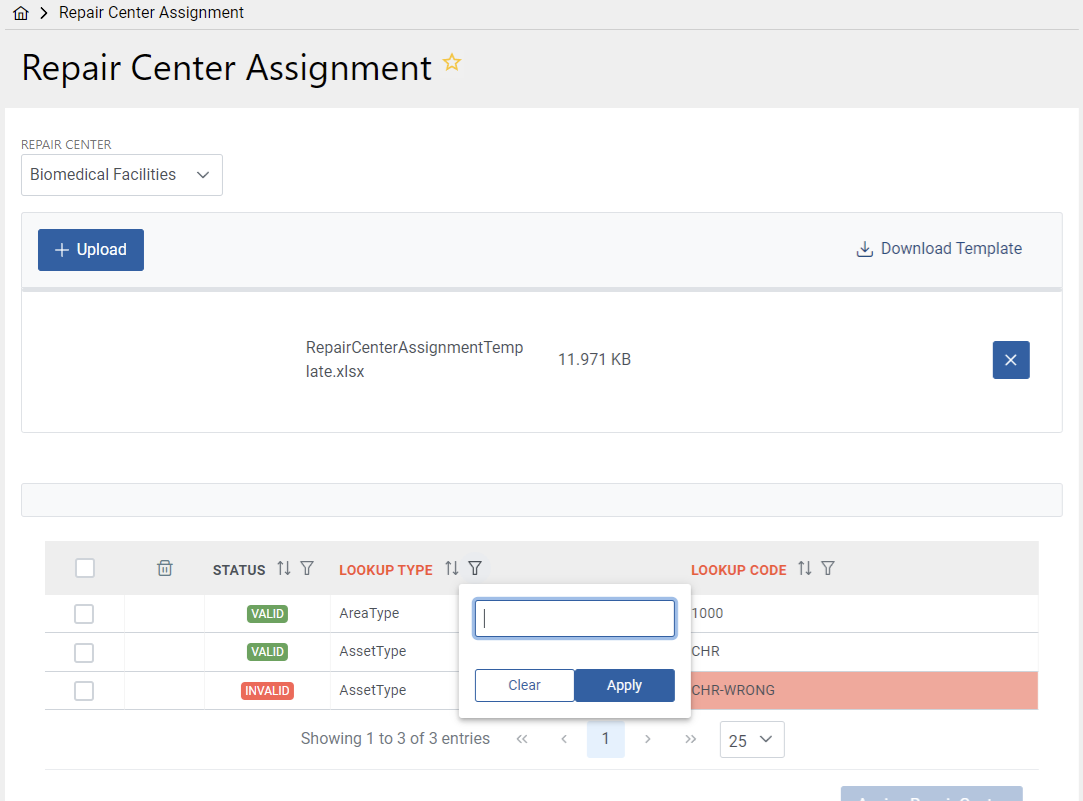Click the Download Template link
This screenshot has width=1083, height=801.
pyautogui.click(x=939, y=249)
